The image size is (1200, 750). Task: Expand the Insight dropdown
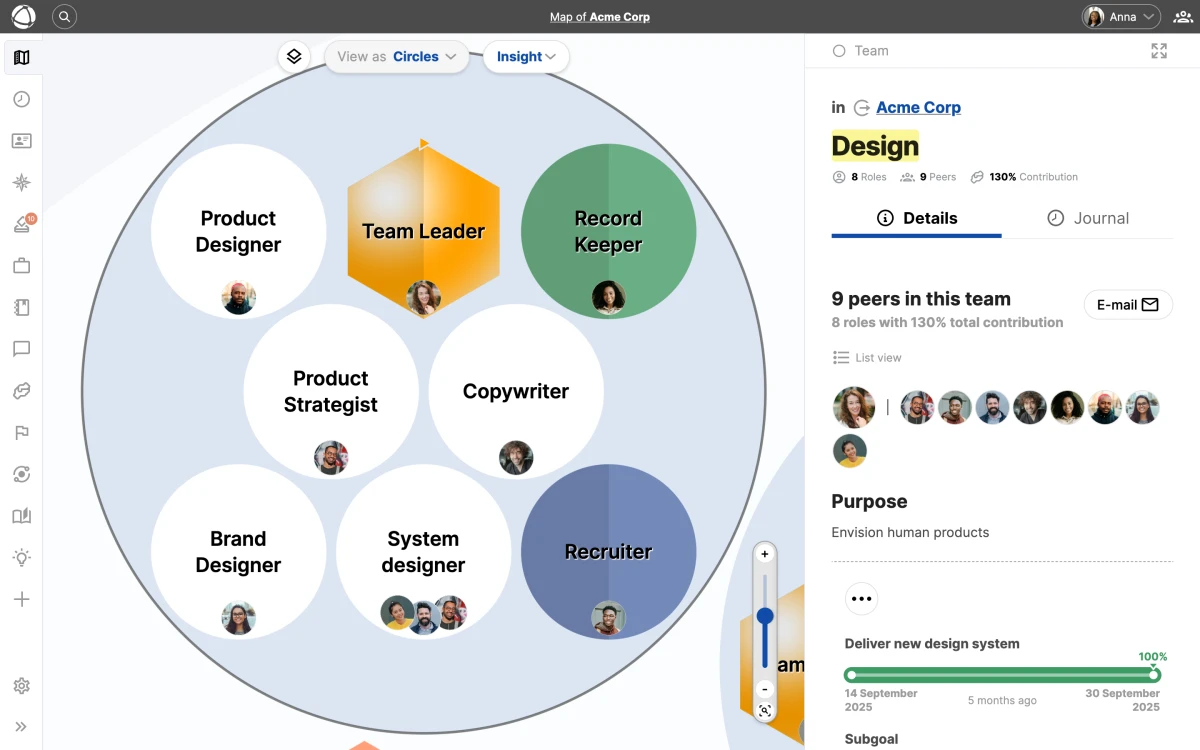(526, 57)
